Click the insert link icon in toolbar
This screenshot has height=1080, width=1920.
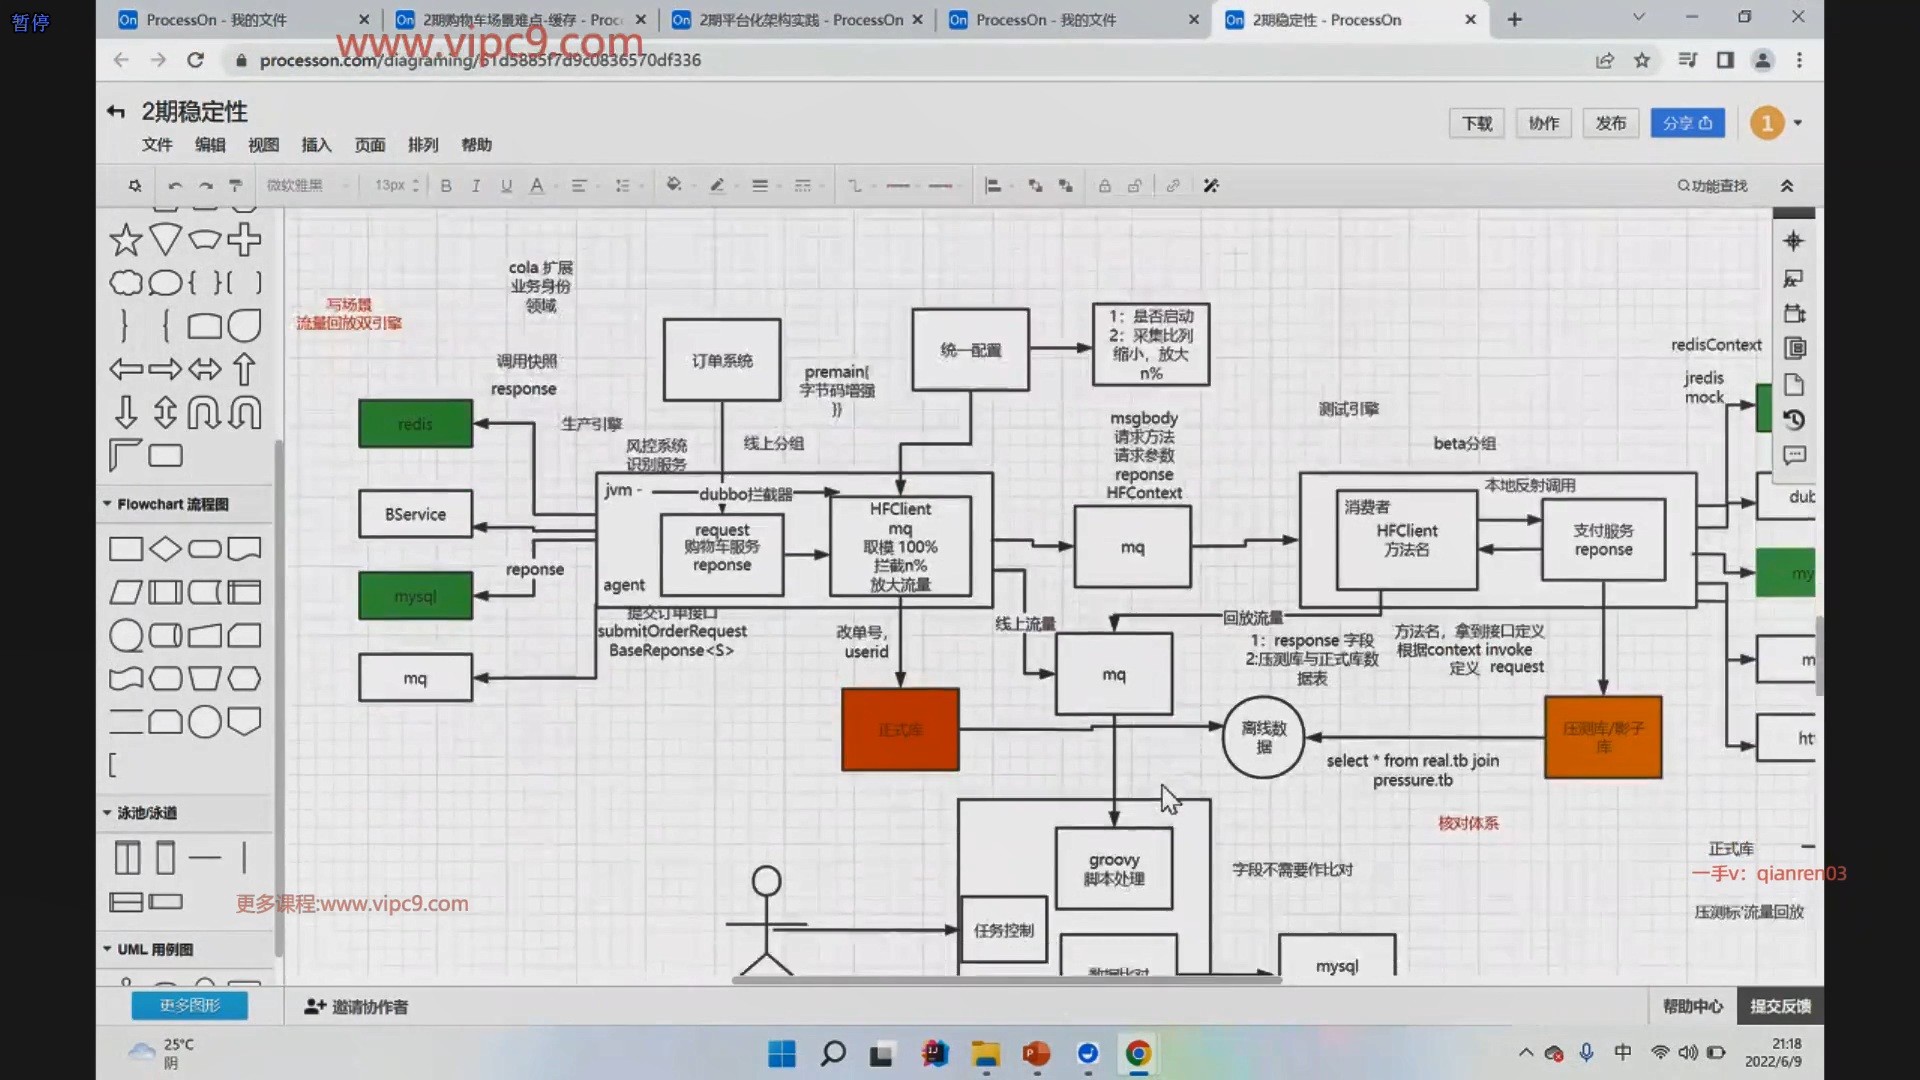[1172, 186]
